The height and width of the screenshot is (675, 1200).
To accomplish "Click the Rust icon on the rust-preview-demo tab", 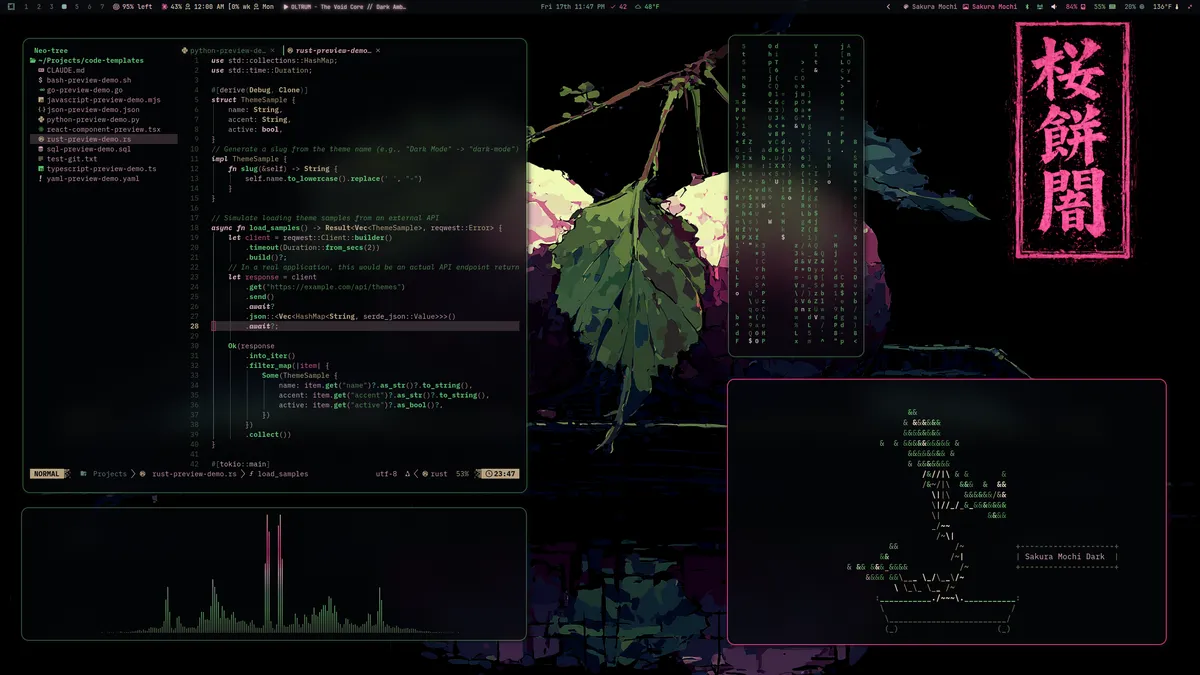I will click(290, 50).
